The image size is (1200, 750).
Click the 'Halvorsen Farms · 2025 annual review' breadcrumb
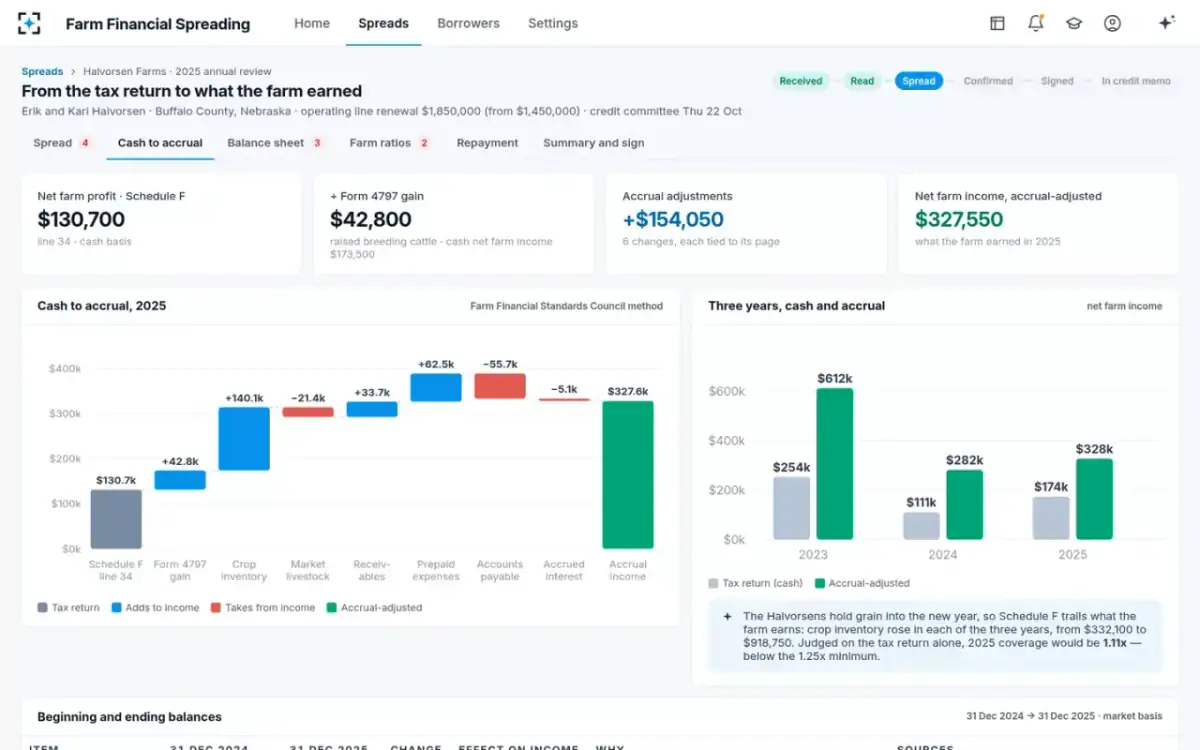(x=177, y=72)
